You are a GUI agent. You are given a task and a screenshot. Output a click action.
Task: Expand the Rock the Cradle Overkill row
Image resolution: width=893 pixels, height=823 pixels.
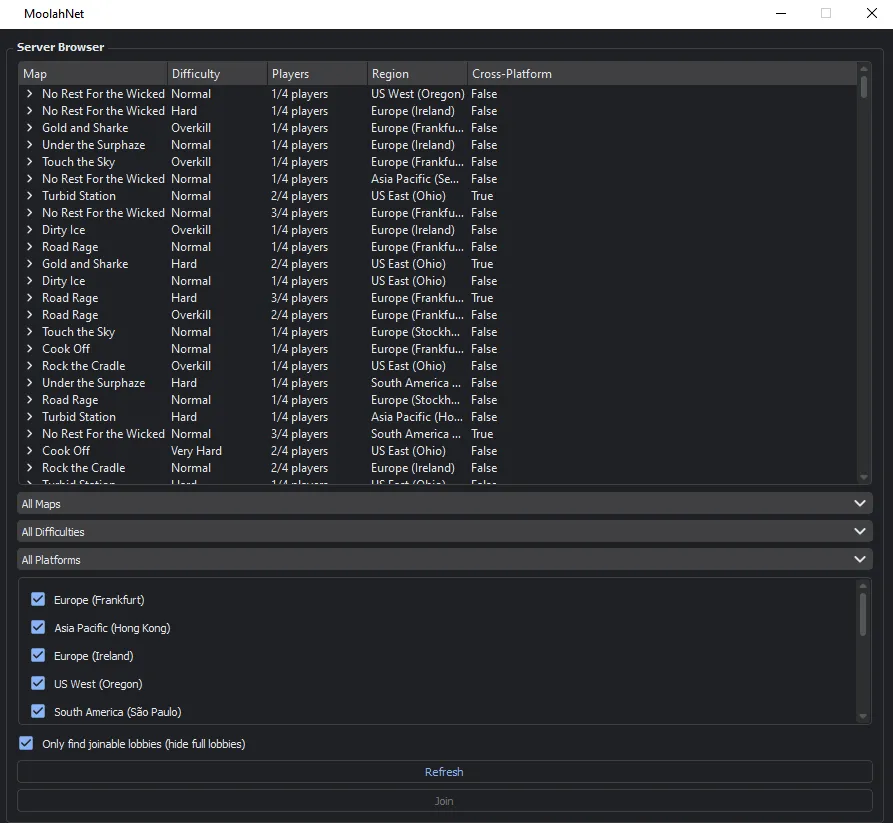coord(29,366)
